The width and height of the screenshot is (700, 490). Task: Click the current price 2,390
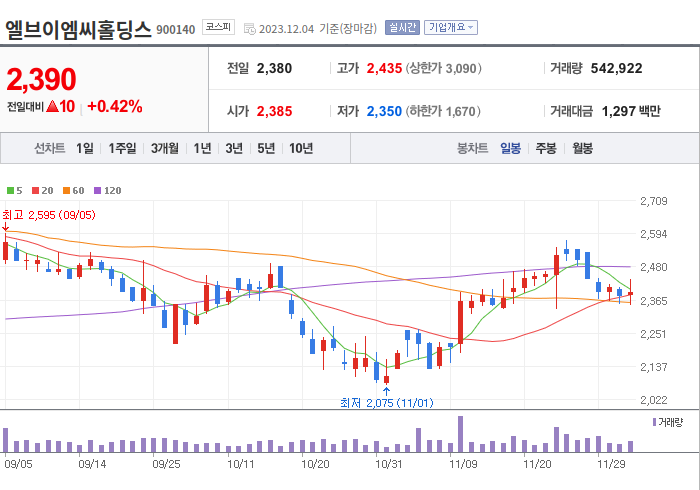[x=42, y=79]
